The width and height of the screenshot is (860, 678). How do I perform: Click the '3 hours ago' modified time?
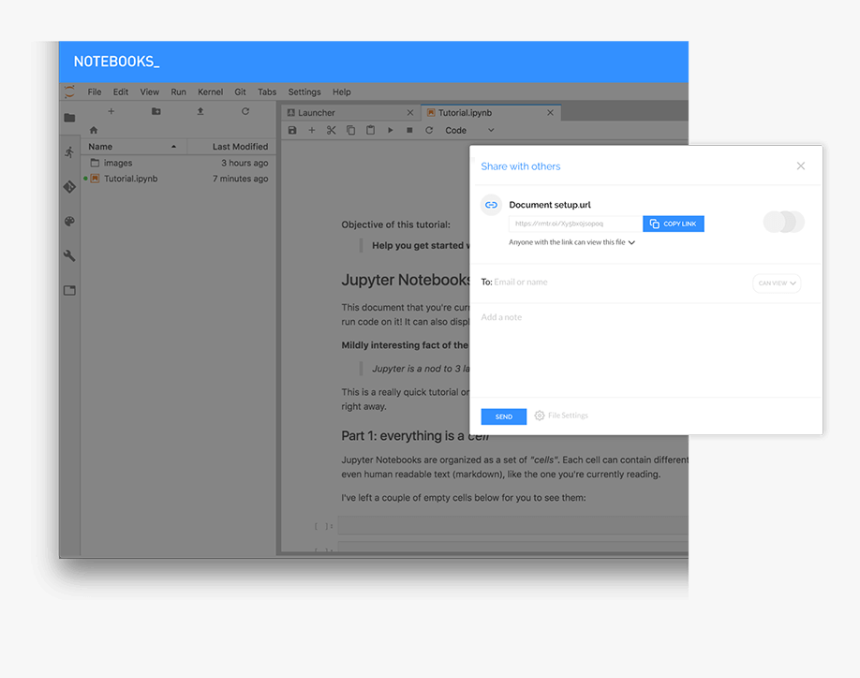click(x=245, y=163)
